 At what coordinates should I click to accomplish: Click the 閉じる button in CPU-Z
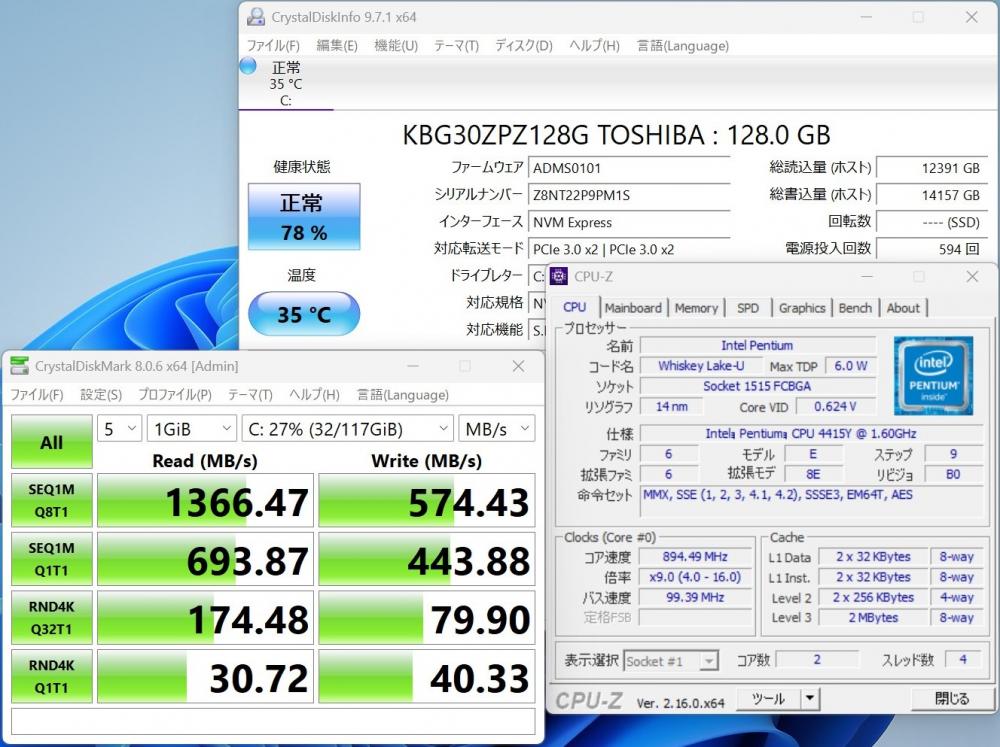coord(952,699)
